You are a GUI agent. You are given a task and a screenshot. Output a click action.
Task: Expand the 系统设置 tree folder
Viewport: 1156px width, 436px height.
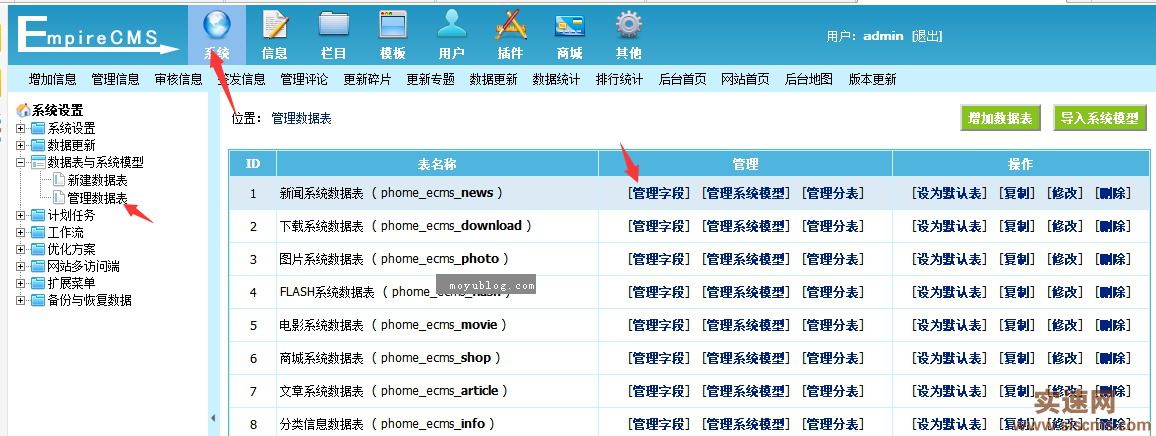(x=21, y=128)
